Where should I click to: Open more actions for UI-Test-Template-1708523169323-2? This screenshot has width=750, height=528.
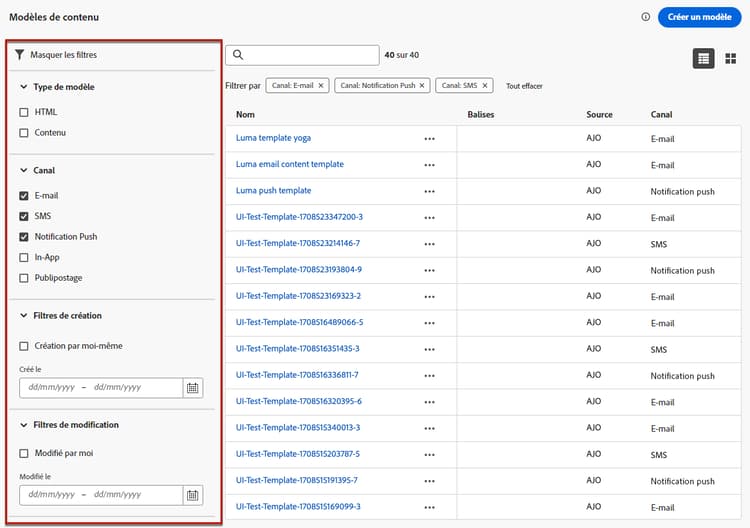pyautogui.click(x=430, y=297)
